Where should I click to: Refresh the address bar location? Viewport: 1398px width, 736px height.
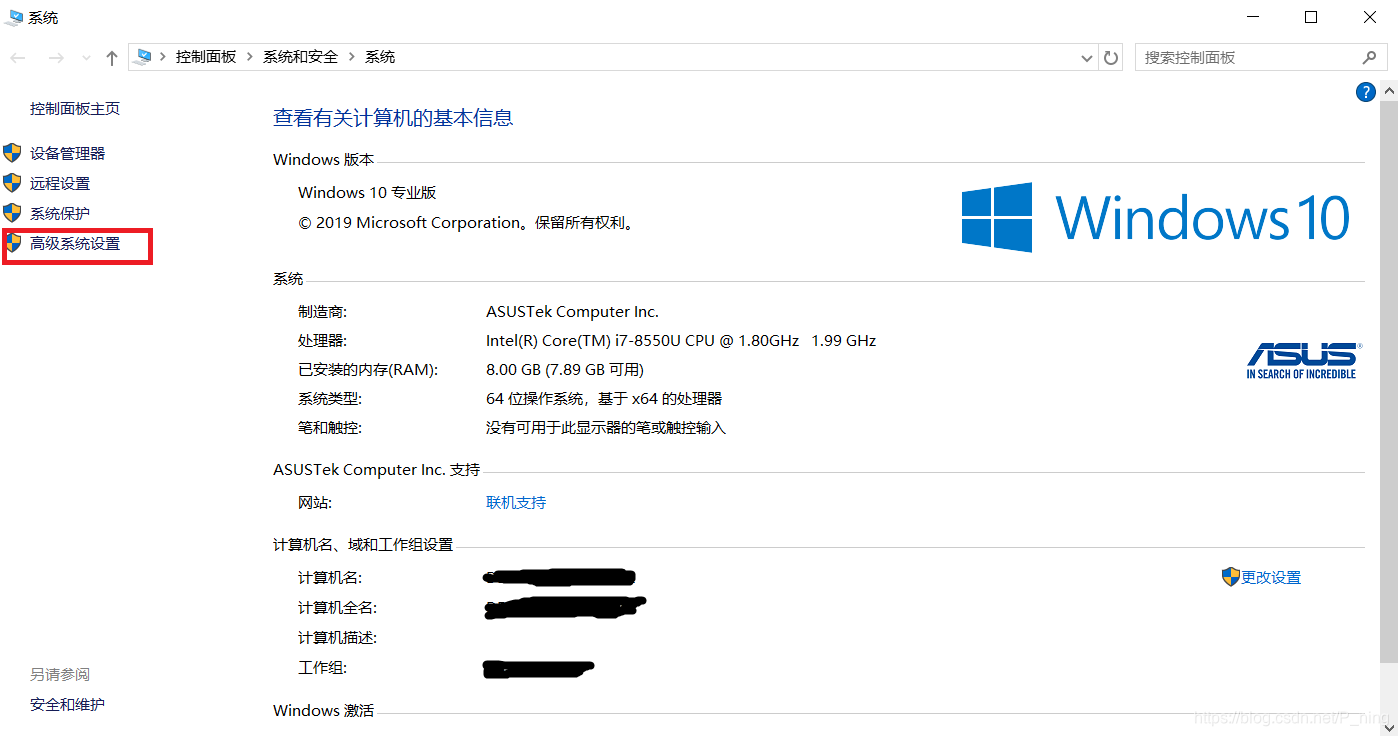point(1111,58)
